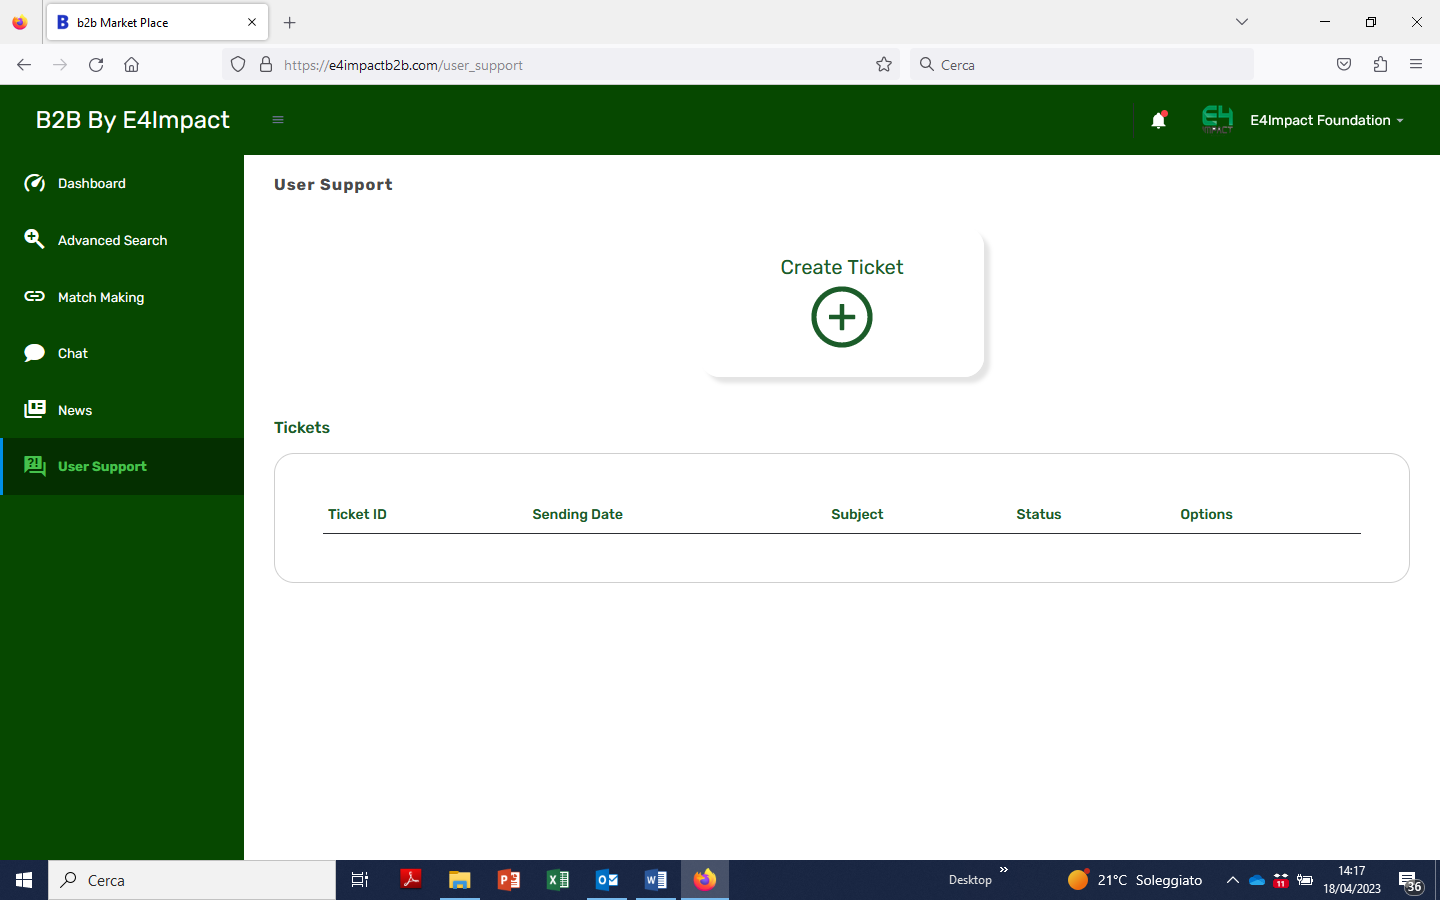The image size is (1440, 900).
Task: Click the browser URL address bar
Action: pyautogui.click(x=560, y=65)
